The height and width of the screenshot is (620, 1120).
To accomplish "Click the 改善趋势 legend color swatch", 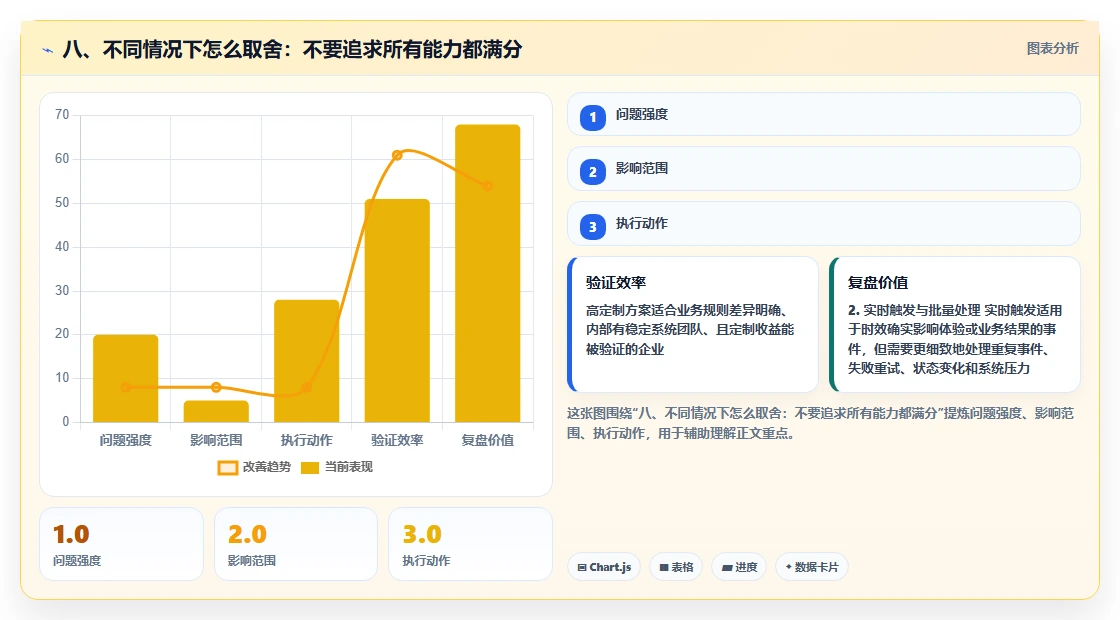I will (227, 468).
